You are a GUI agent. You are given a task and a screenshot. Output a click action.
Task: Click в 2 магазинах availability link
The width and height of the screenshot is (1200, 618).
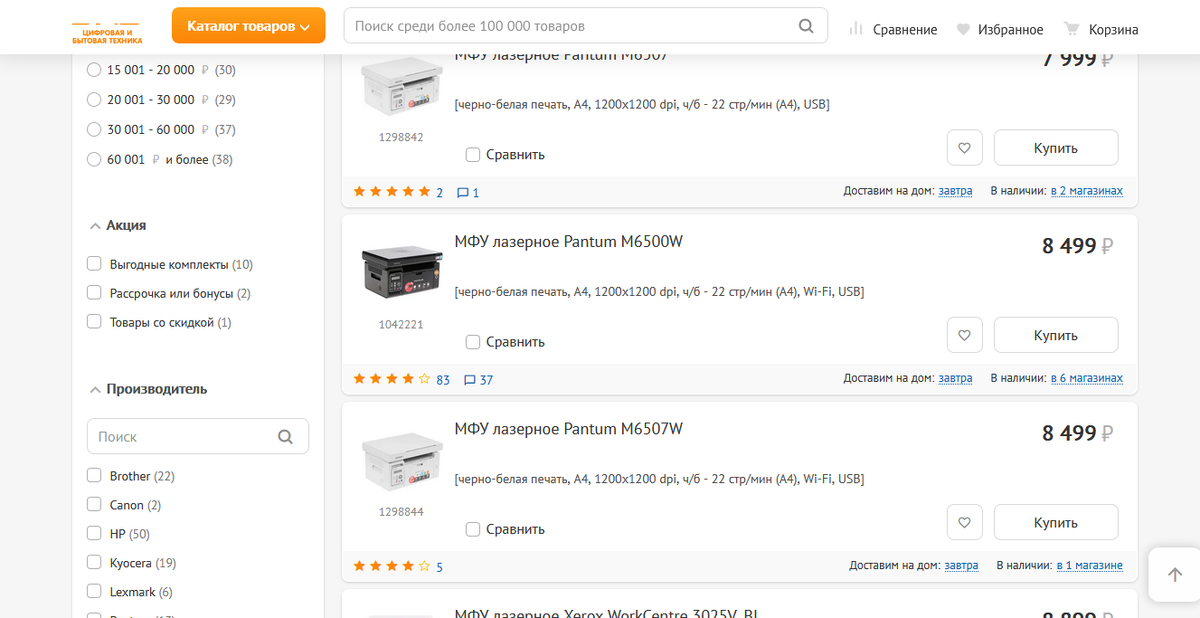pyautogui.click(x=1086, y=191)
